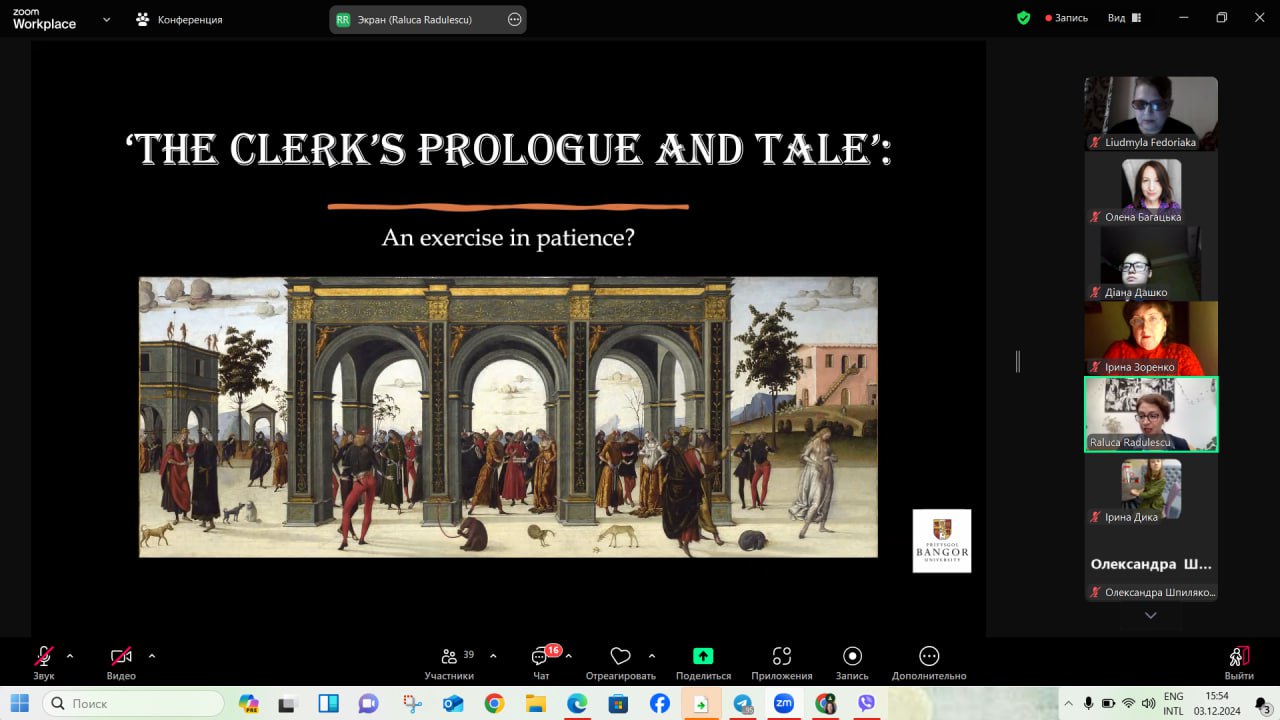Open Google Chrome from the taskbar
The width and height of the screenshot is (1280, 720).
point(494,704)
